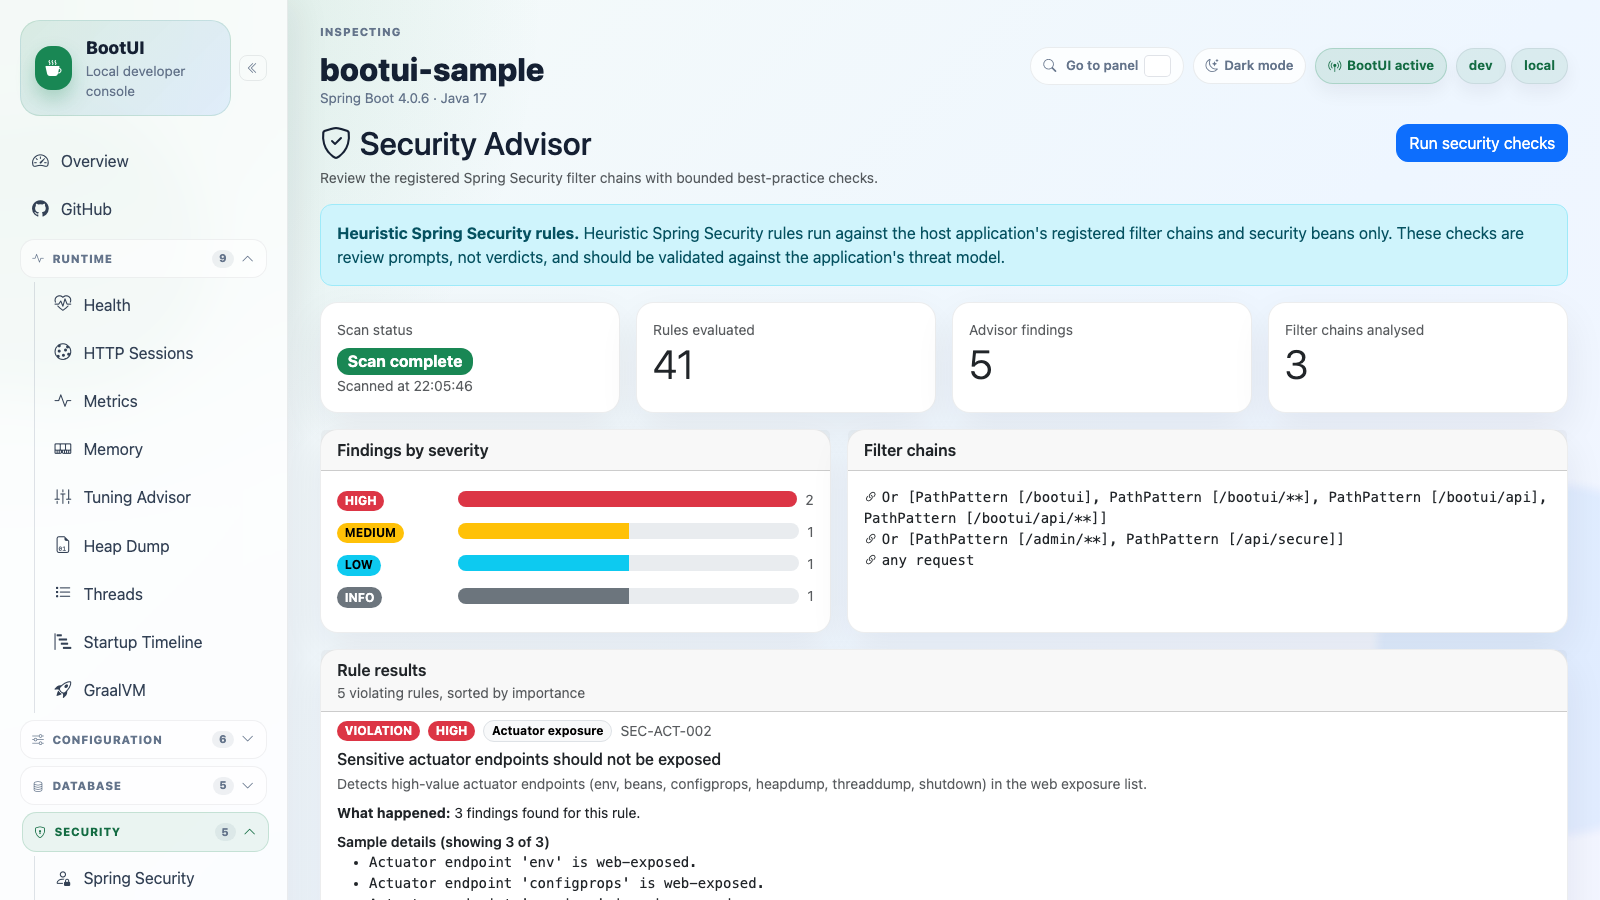Click the link icon beside any request

tap(870, 560)
